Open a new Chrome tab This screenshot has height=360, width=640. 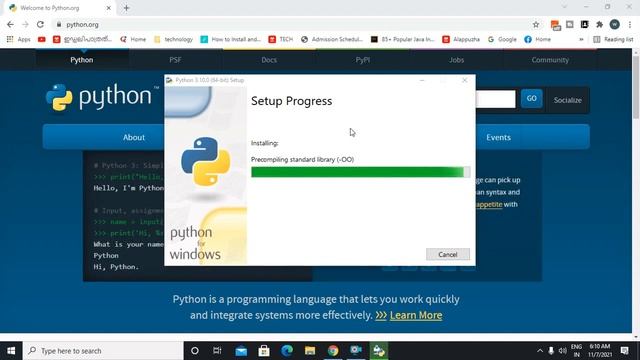click(x=126, y=8)
